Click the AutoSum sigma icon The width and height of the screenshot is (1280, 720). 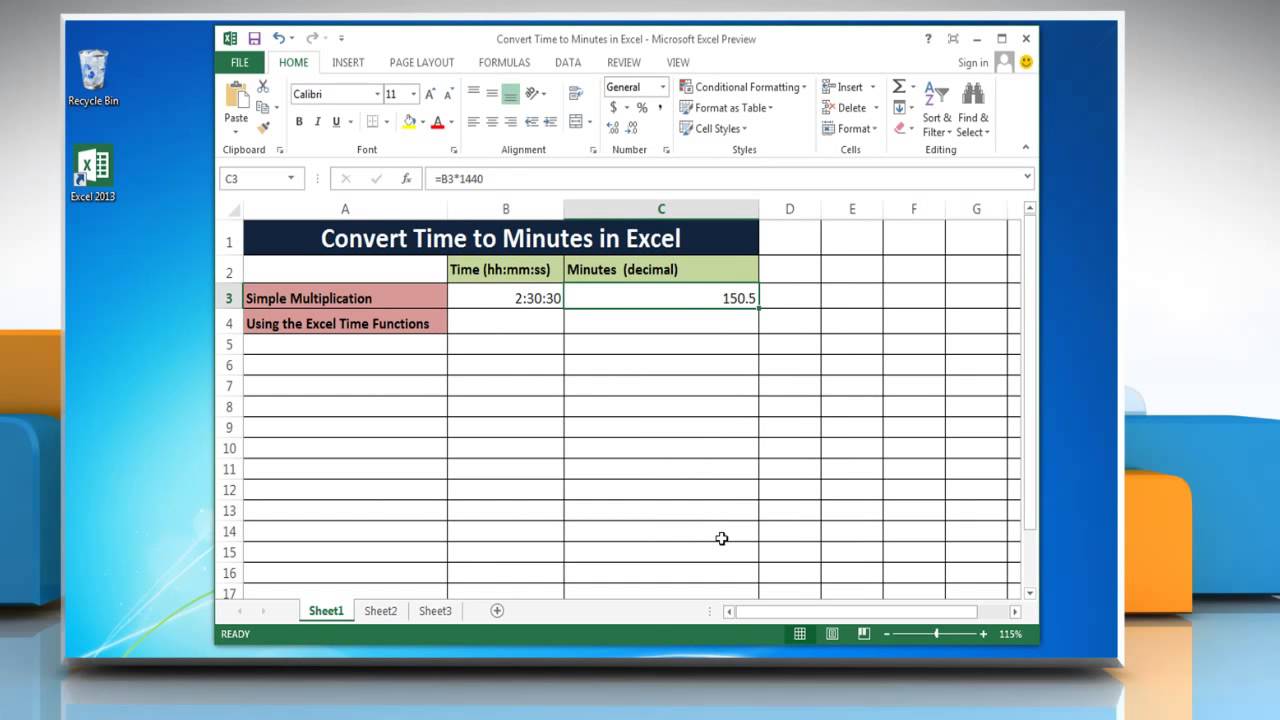tap(898, 87)
